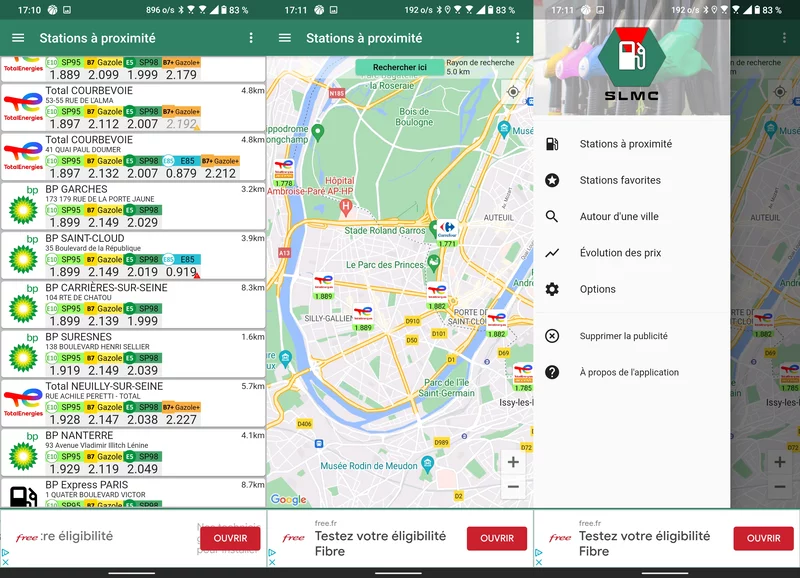This screenshot has height=578, width=800.
Task: Tap OUVRIR on the drawer screen ad
Action: point(763,538)
